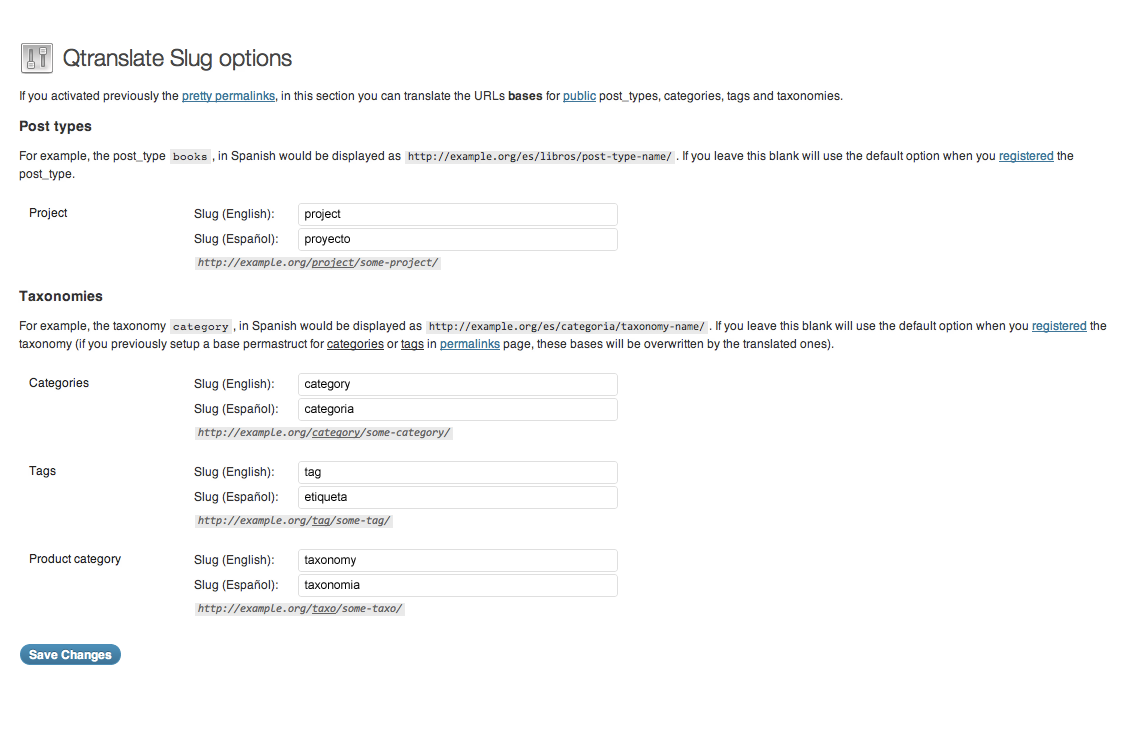Open the permalinks page link
The height and width of the screenshot is (731, 1134).
pos(469,344)
